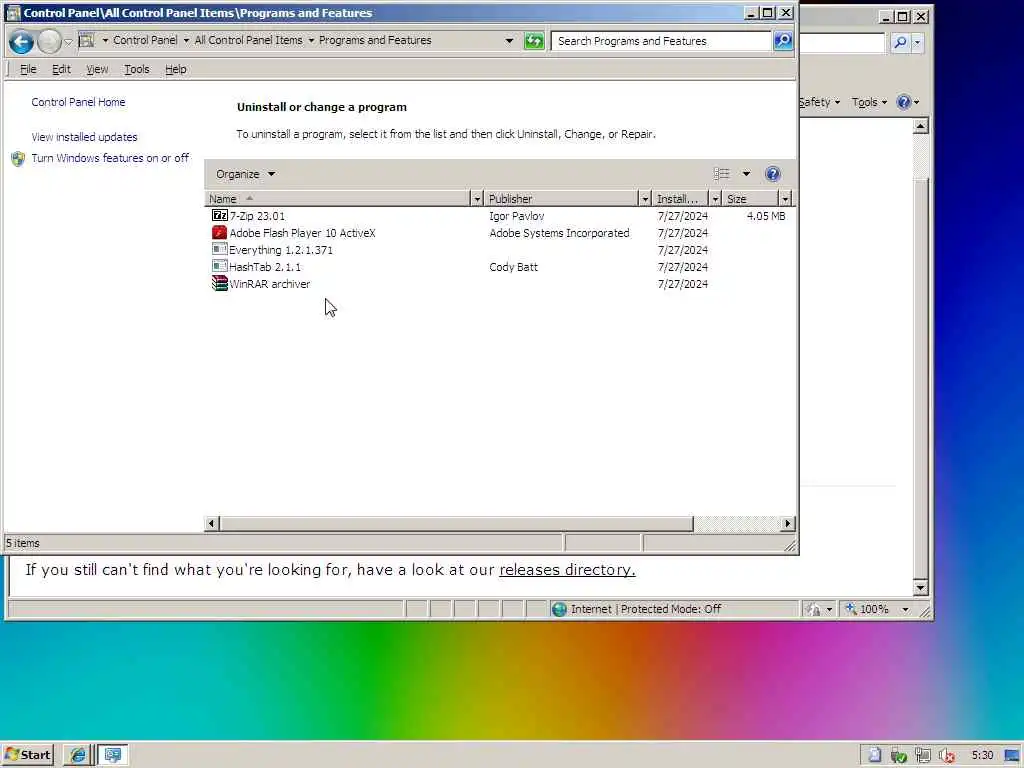The height and width of the screenshot is (768, 1024).
Task: Click the control panel icon in address bar
Action: [86, 40]
